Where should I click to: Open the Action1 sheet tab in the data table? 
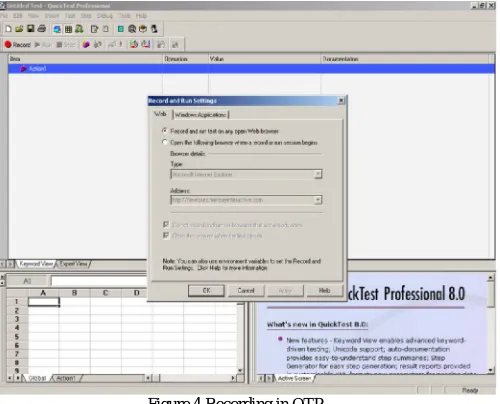pyautogui.click(x=66, y=378)
